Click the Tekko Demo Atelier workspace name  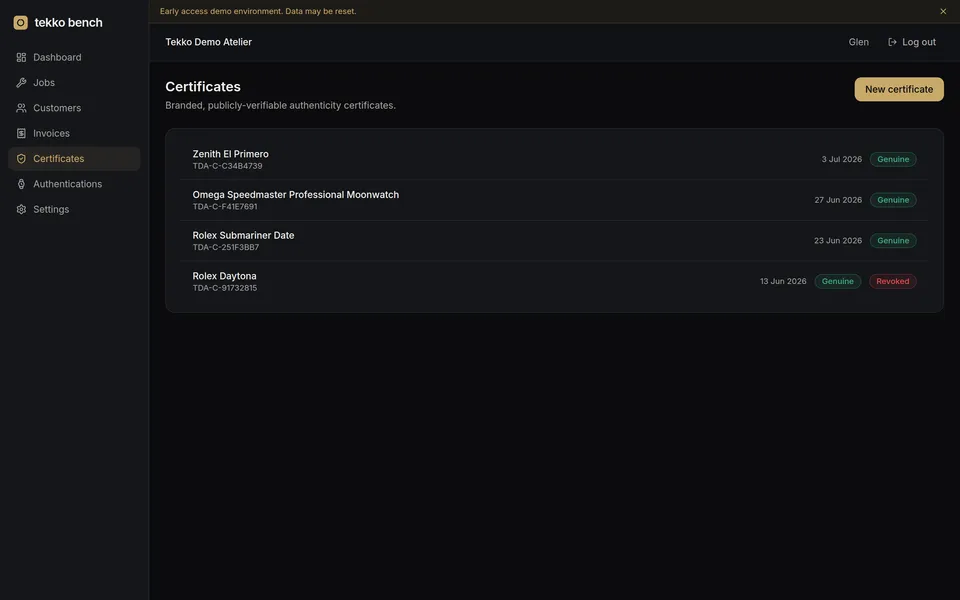208,42
